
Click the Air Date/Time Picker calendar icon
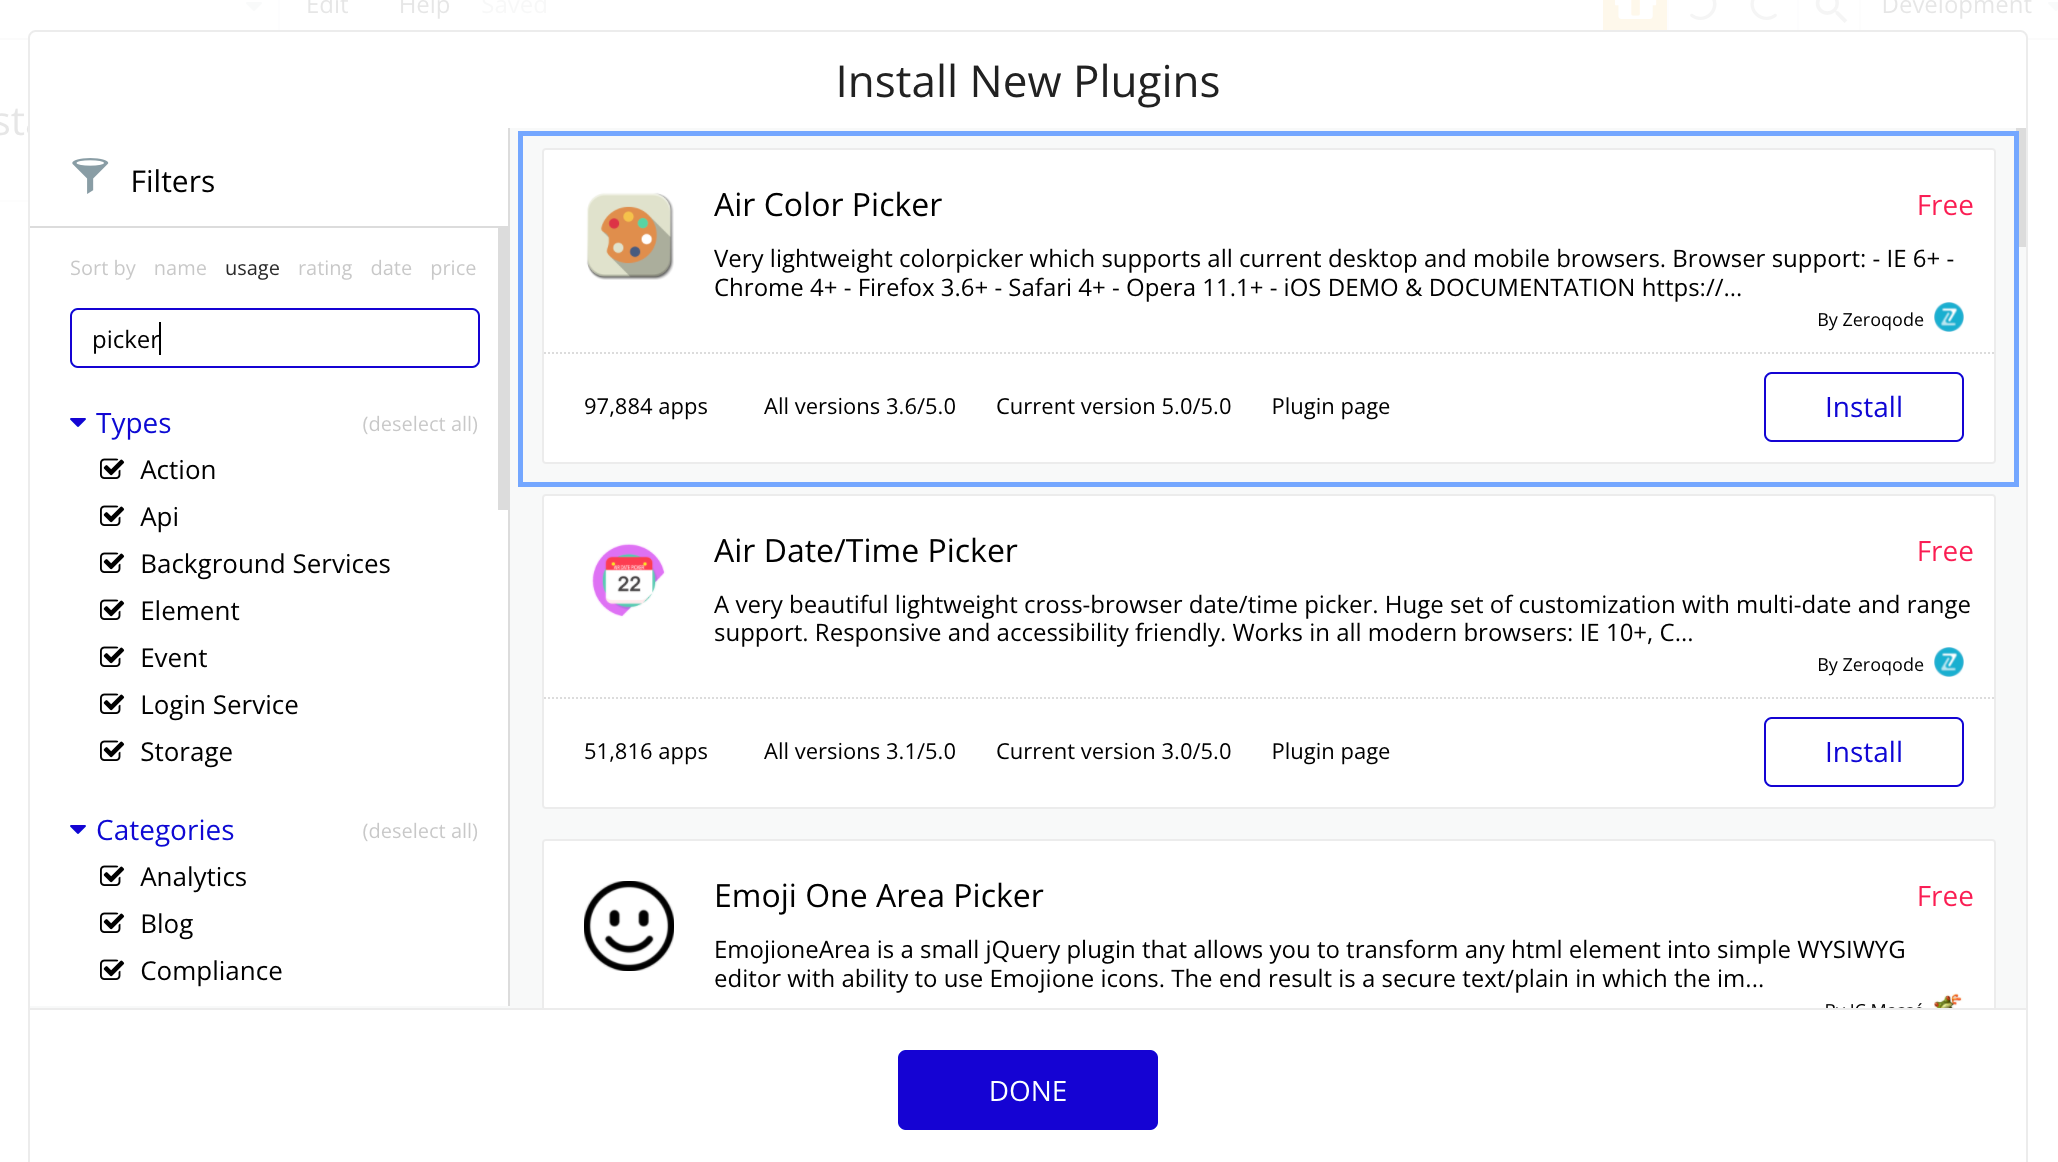point(629,580)
